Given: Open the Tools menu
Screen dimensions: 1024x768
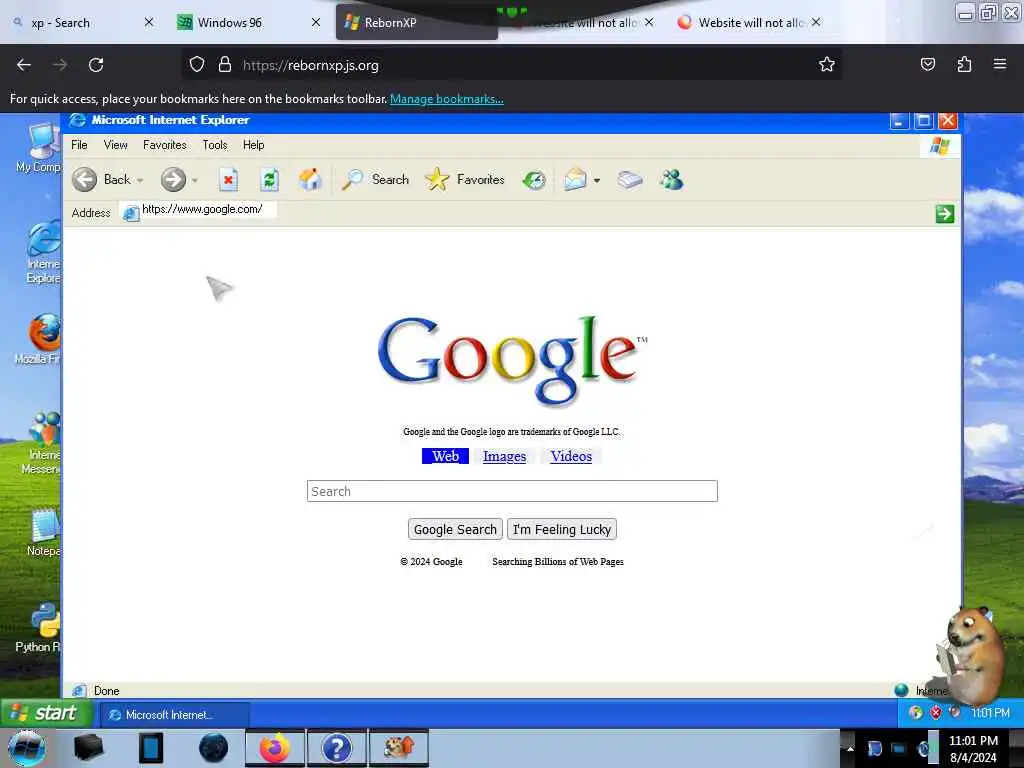Looking at the screenshot, I should [215, 145].
